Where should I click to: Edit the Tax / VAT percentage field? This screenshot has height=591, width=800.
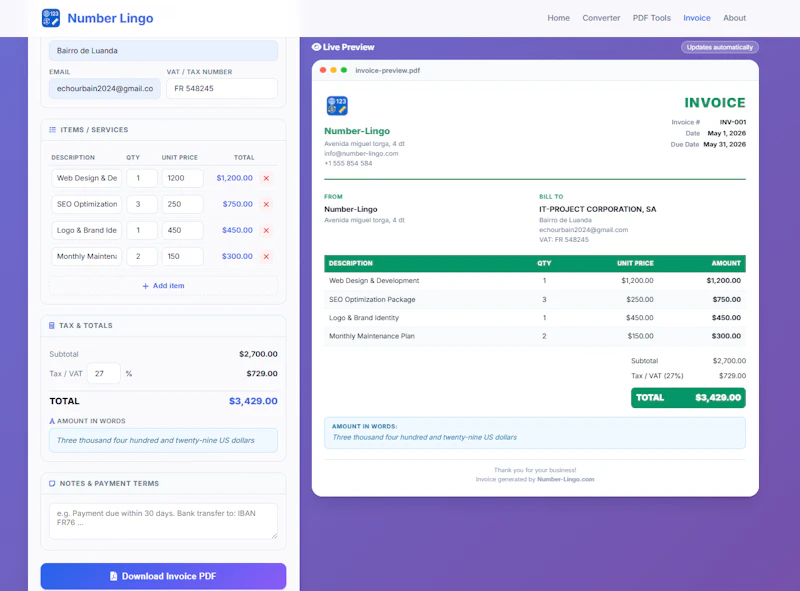[104, 374]
